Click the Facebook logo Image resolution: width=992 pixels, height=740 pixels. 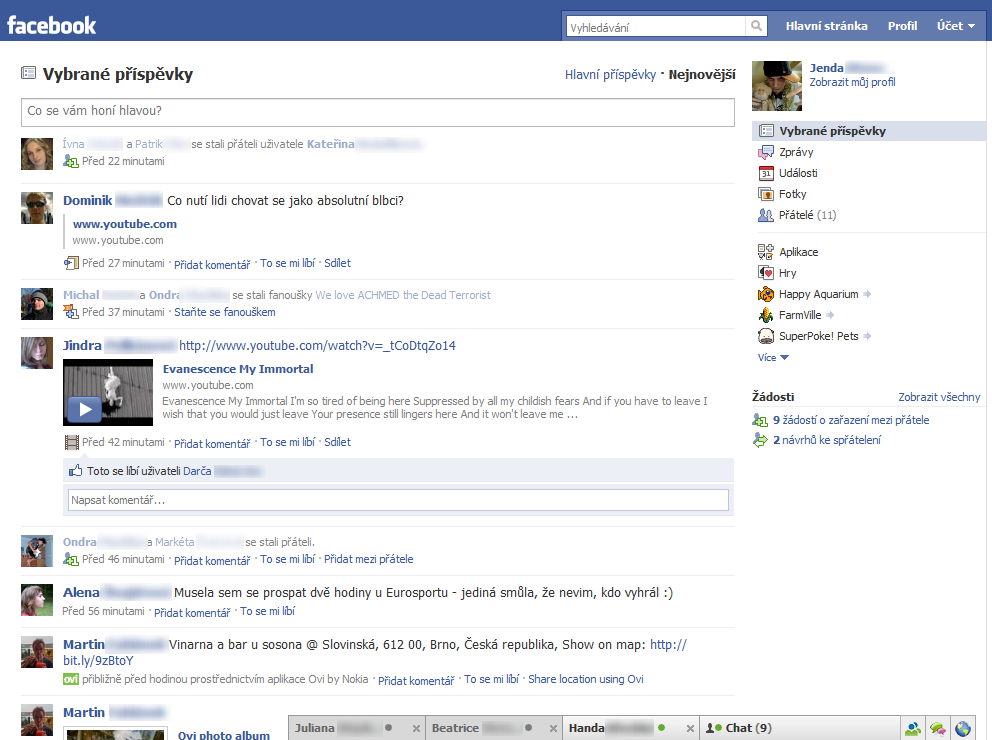coord(52,25)
